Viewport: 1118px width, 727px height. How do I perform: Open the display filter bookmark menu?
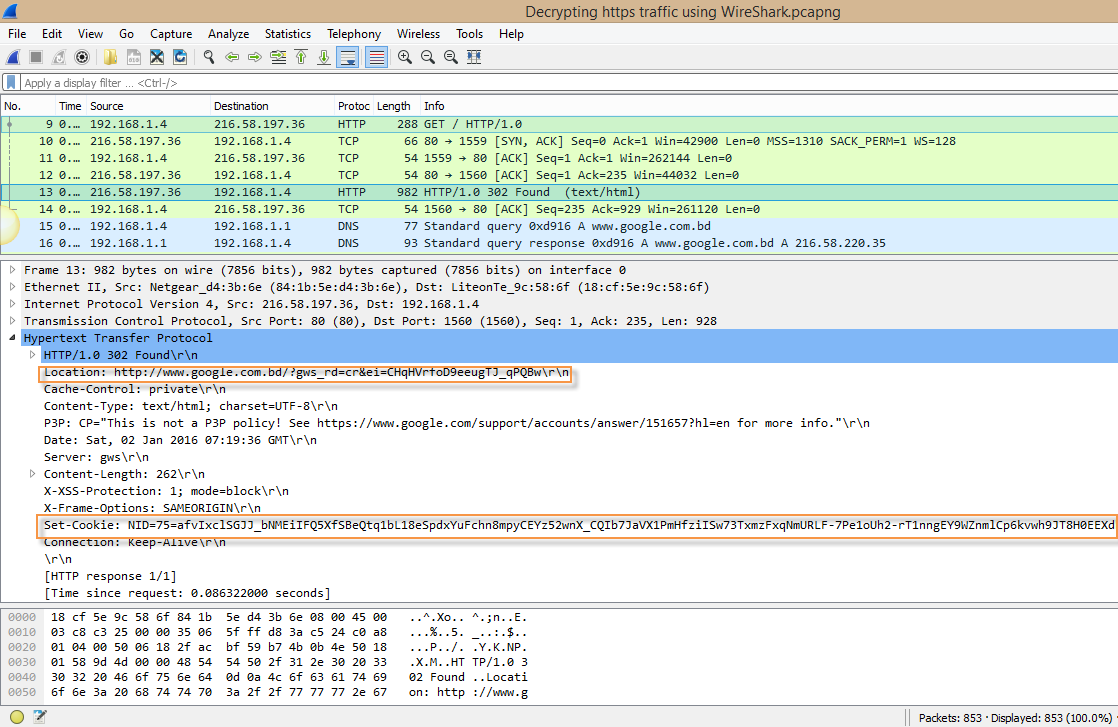[11, 83]
